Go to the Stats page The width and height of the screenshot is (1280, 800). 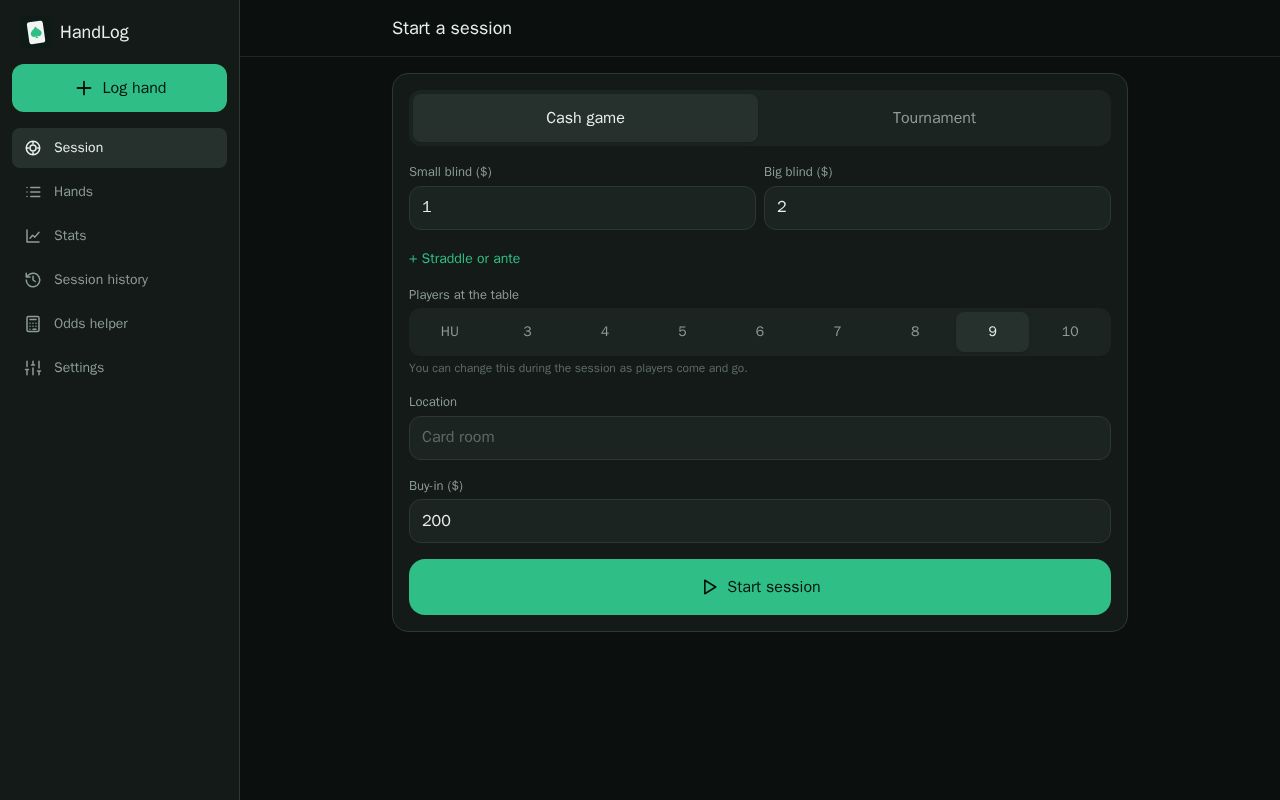(x=119, y=236)
